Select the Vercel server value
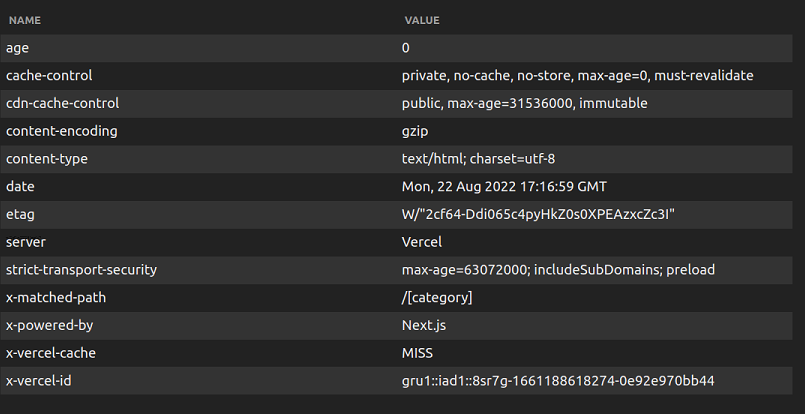 point(421,242)
